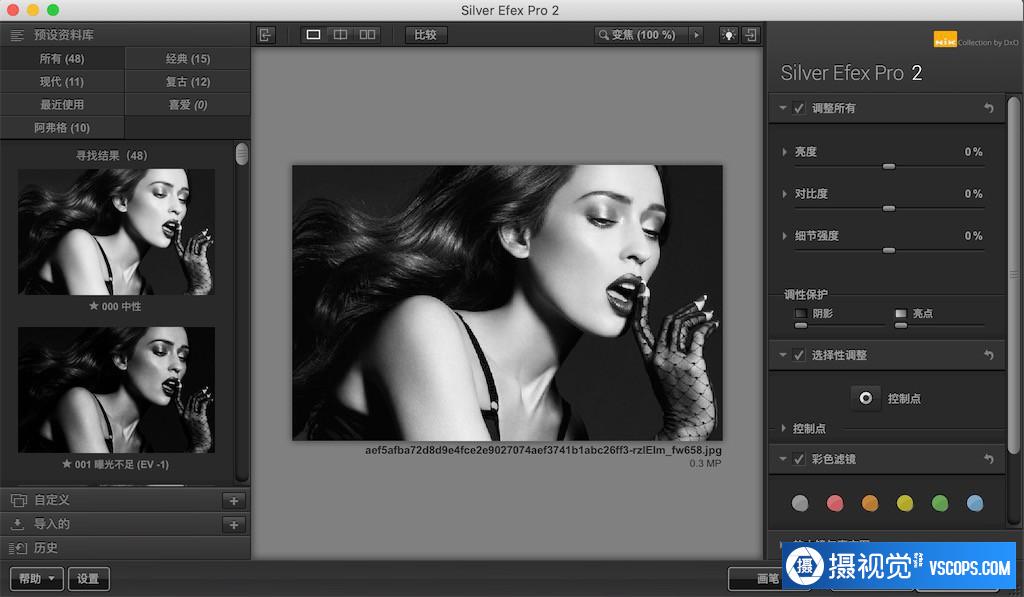The height and width of the screenshot is (597, 1024).
Task: Click the 0.3 MP image size text
Action: click(705, 463)
